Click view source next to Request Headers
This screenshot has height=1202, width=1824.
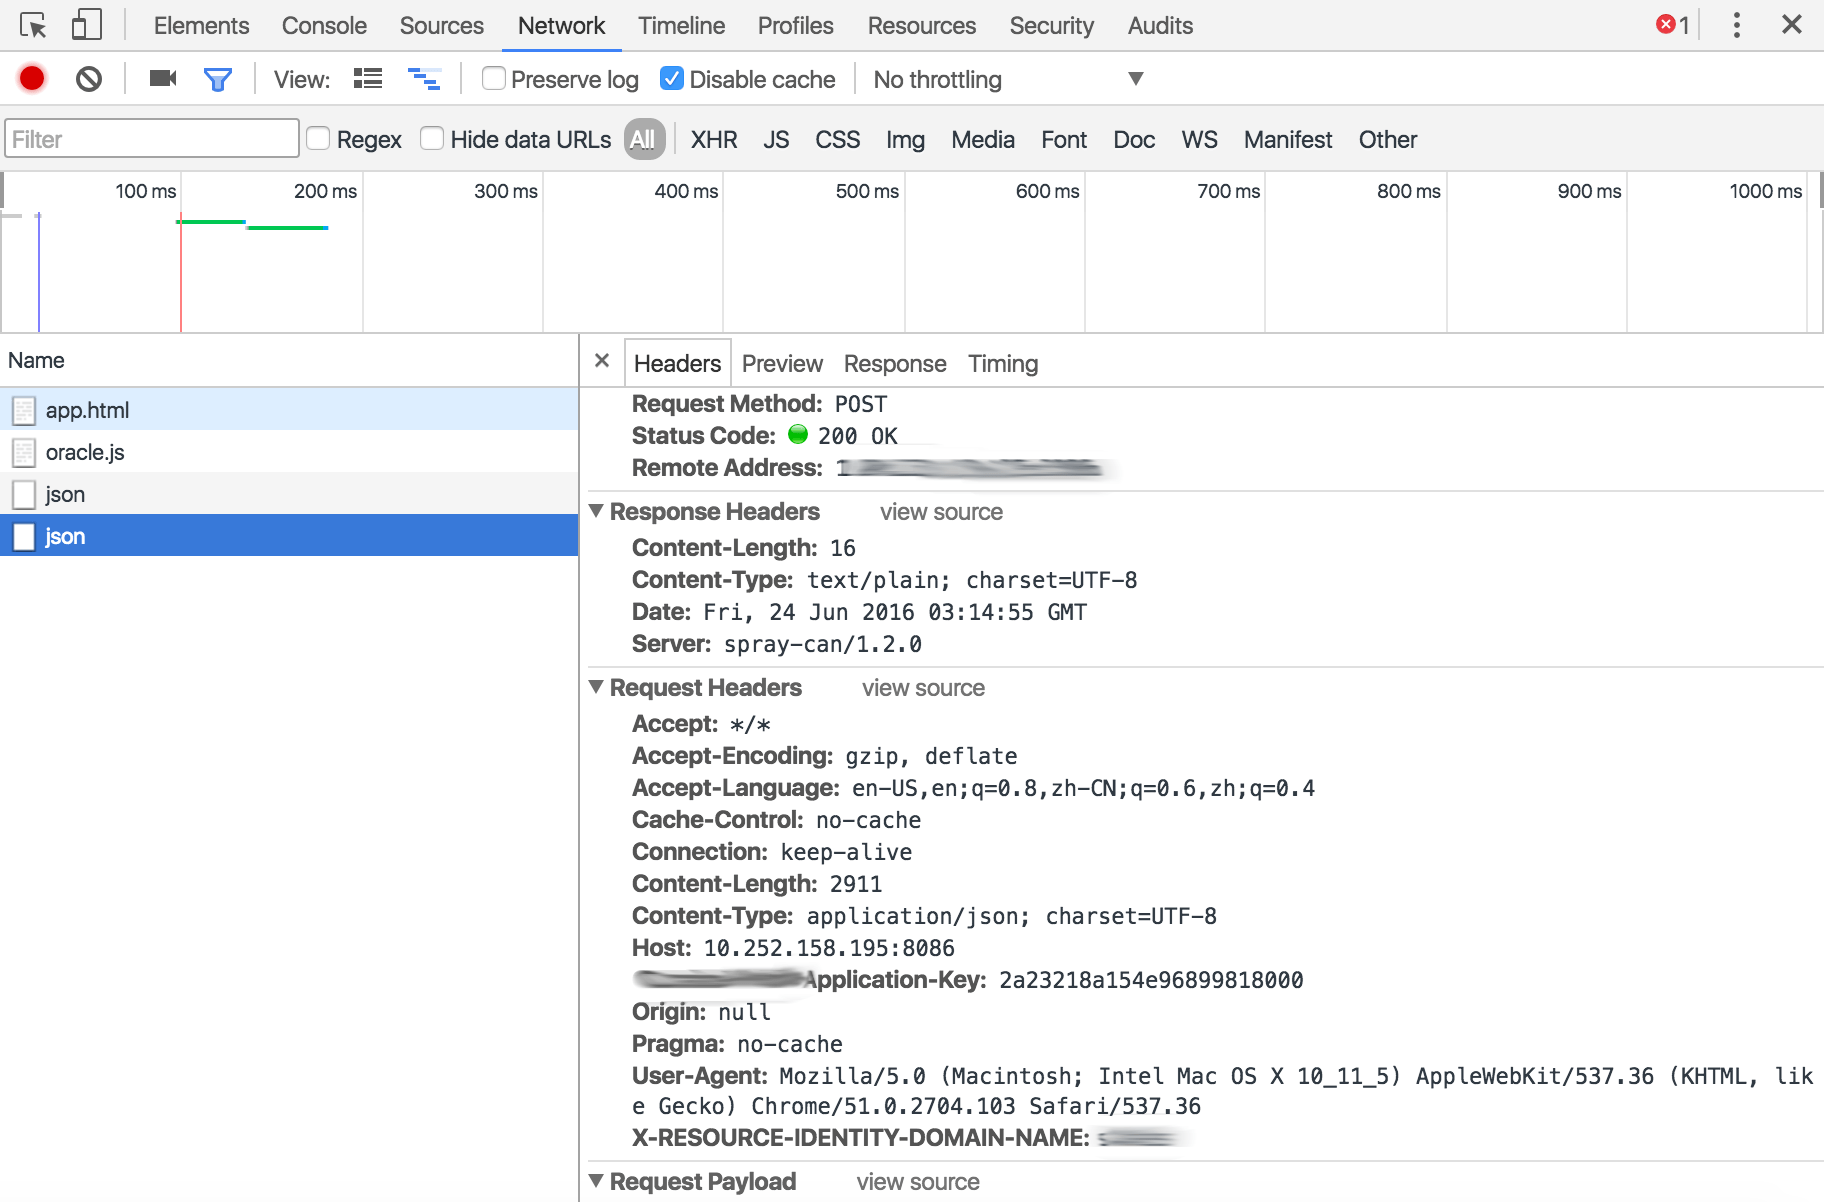tap(922, 688)
